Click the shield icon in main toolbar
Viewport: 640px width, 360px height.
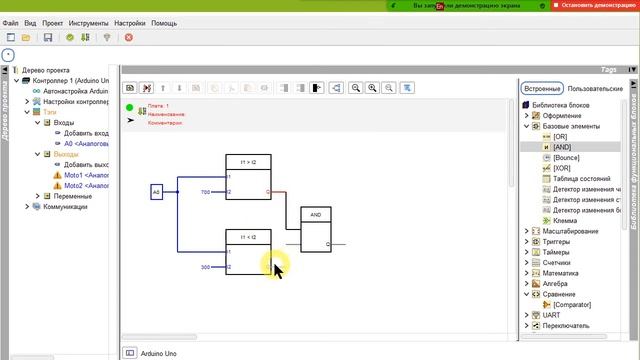click(x=107, y=38)
